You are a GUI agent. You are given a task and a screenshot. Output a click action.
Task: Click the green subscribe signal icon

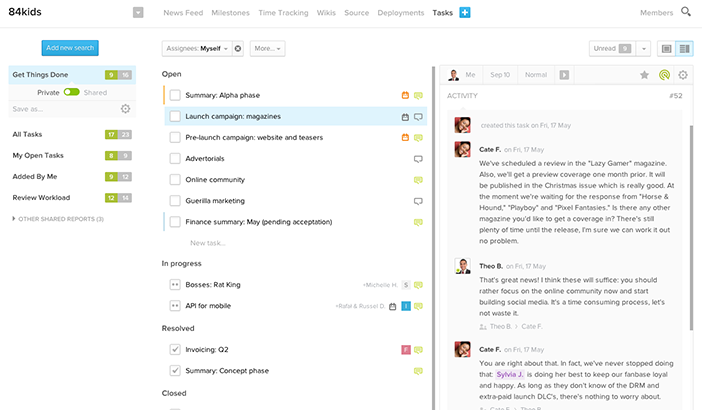click(664, 75)
